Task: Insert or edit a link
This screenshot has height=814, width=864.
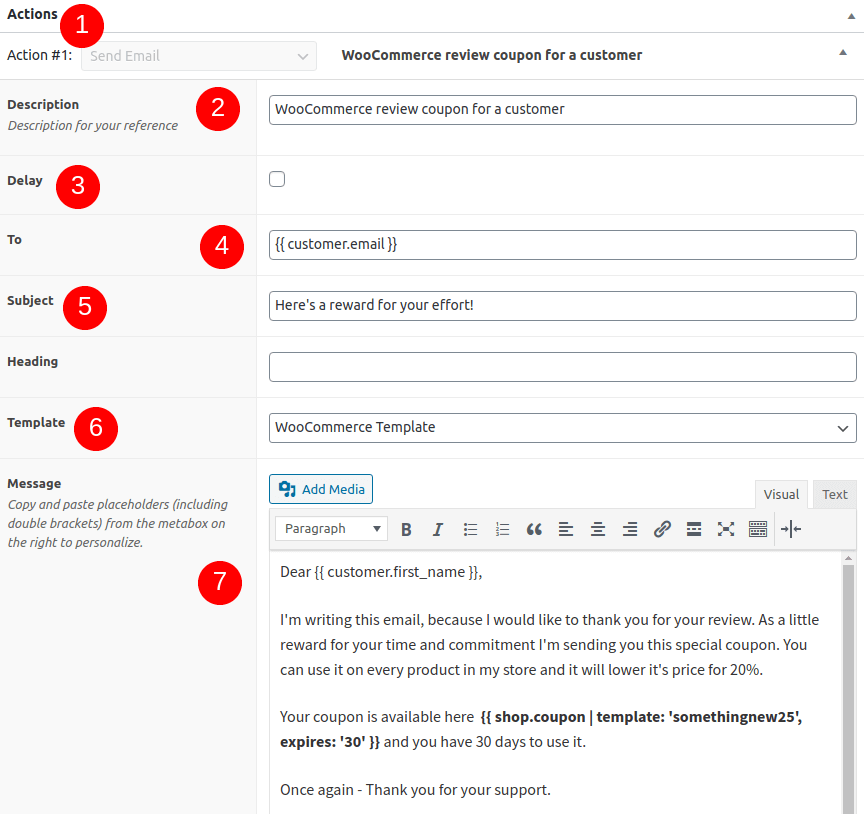Action: (662, 530)
